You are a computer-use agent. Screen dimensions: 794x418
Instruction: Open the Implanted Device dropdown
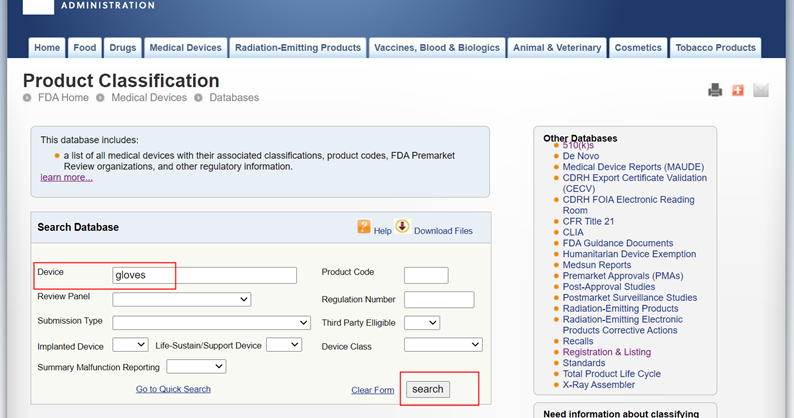(130, 345)
